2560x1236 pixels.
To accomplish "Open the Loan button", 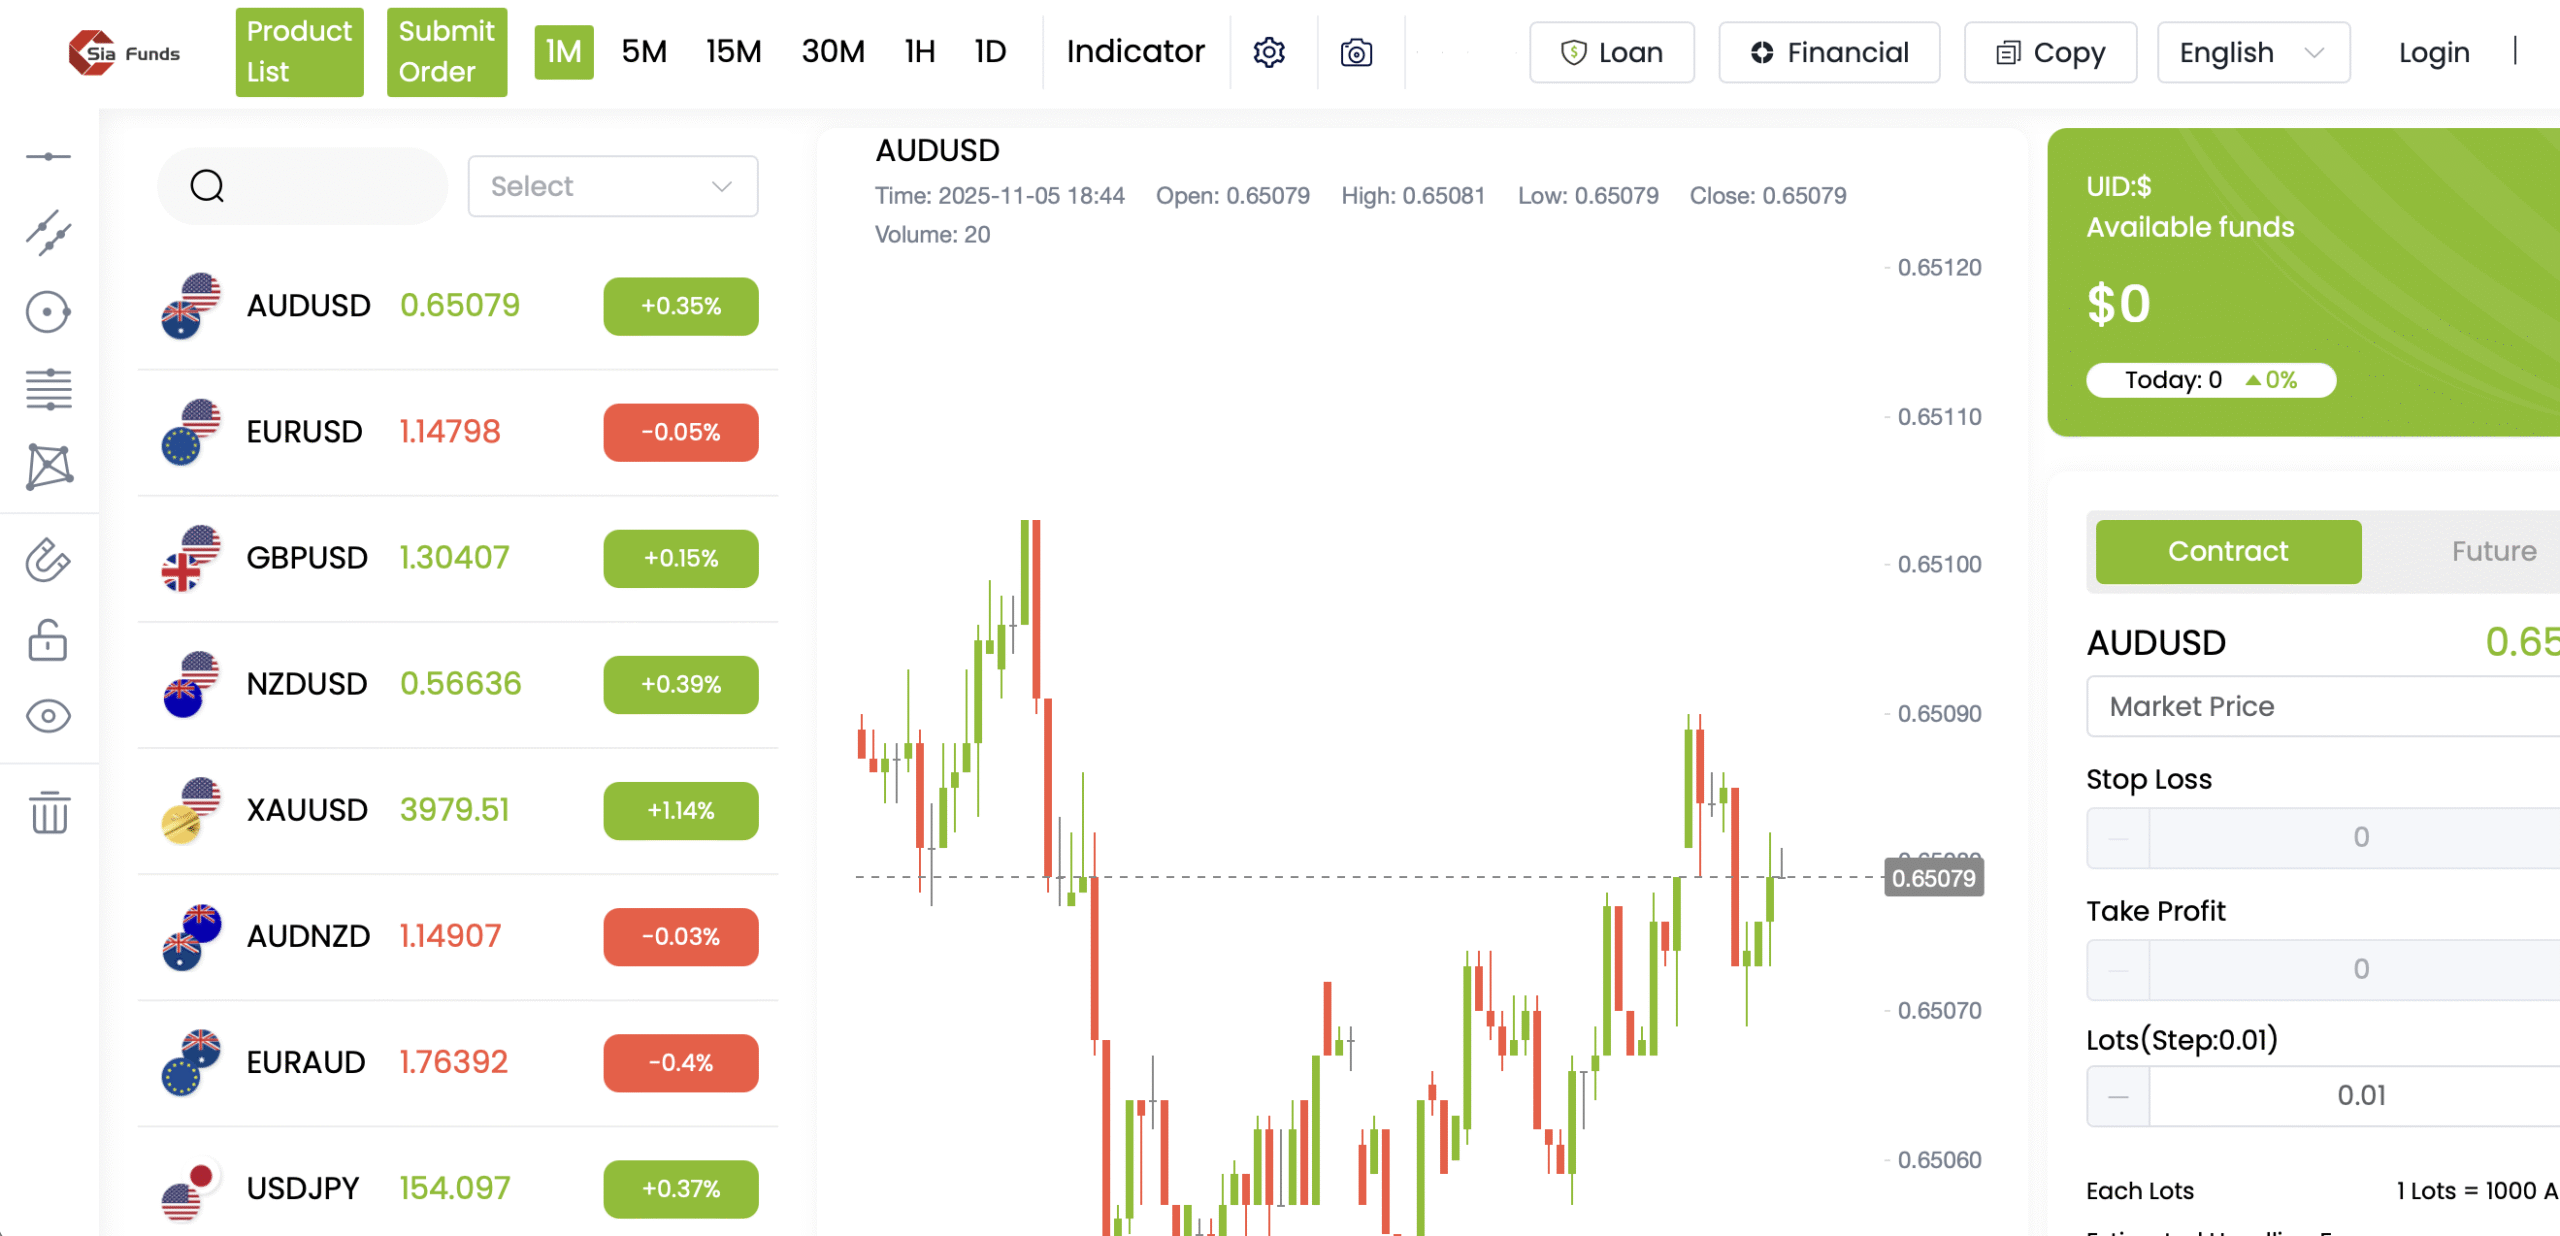I will click(1611, 52).
